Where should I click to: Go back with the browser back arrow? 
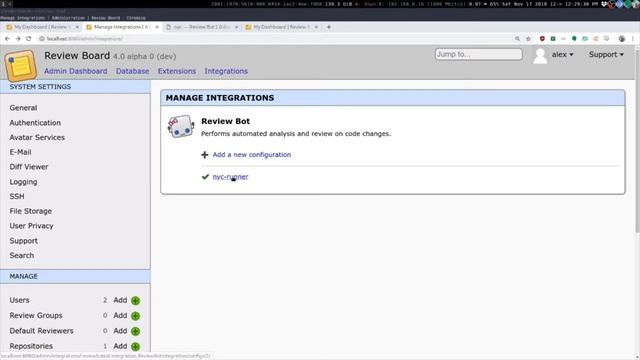tap(7, 39)
